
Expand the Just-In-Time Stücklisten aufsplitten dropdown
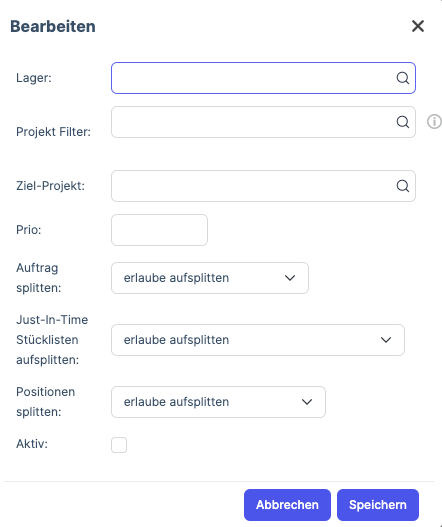point(258,340)
